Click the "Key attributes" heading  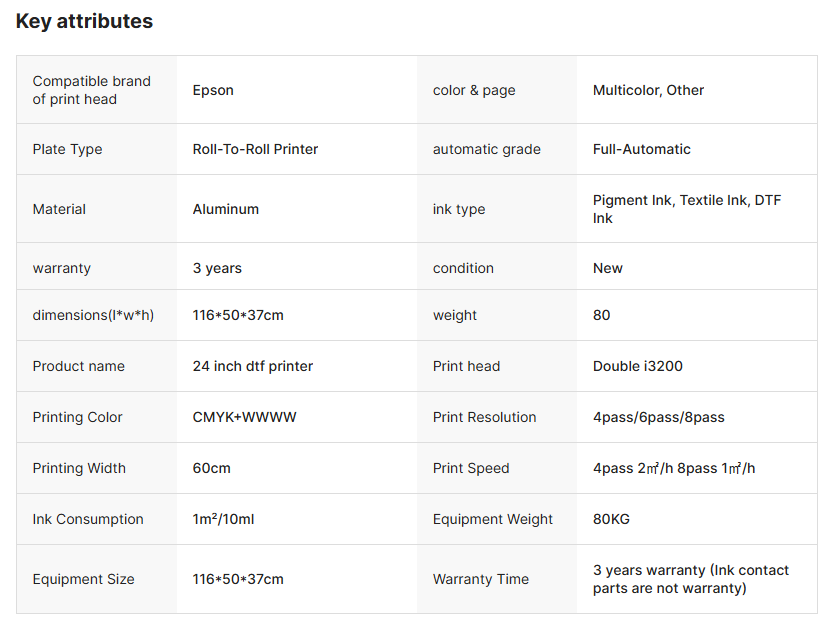(84, 21)
